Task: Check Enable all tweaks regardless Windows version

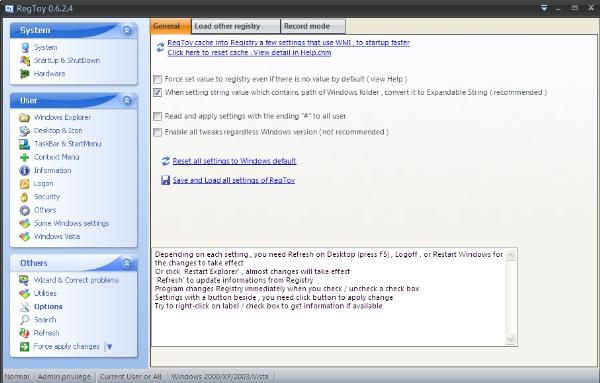Action: coord(157,132)
